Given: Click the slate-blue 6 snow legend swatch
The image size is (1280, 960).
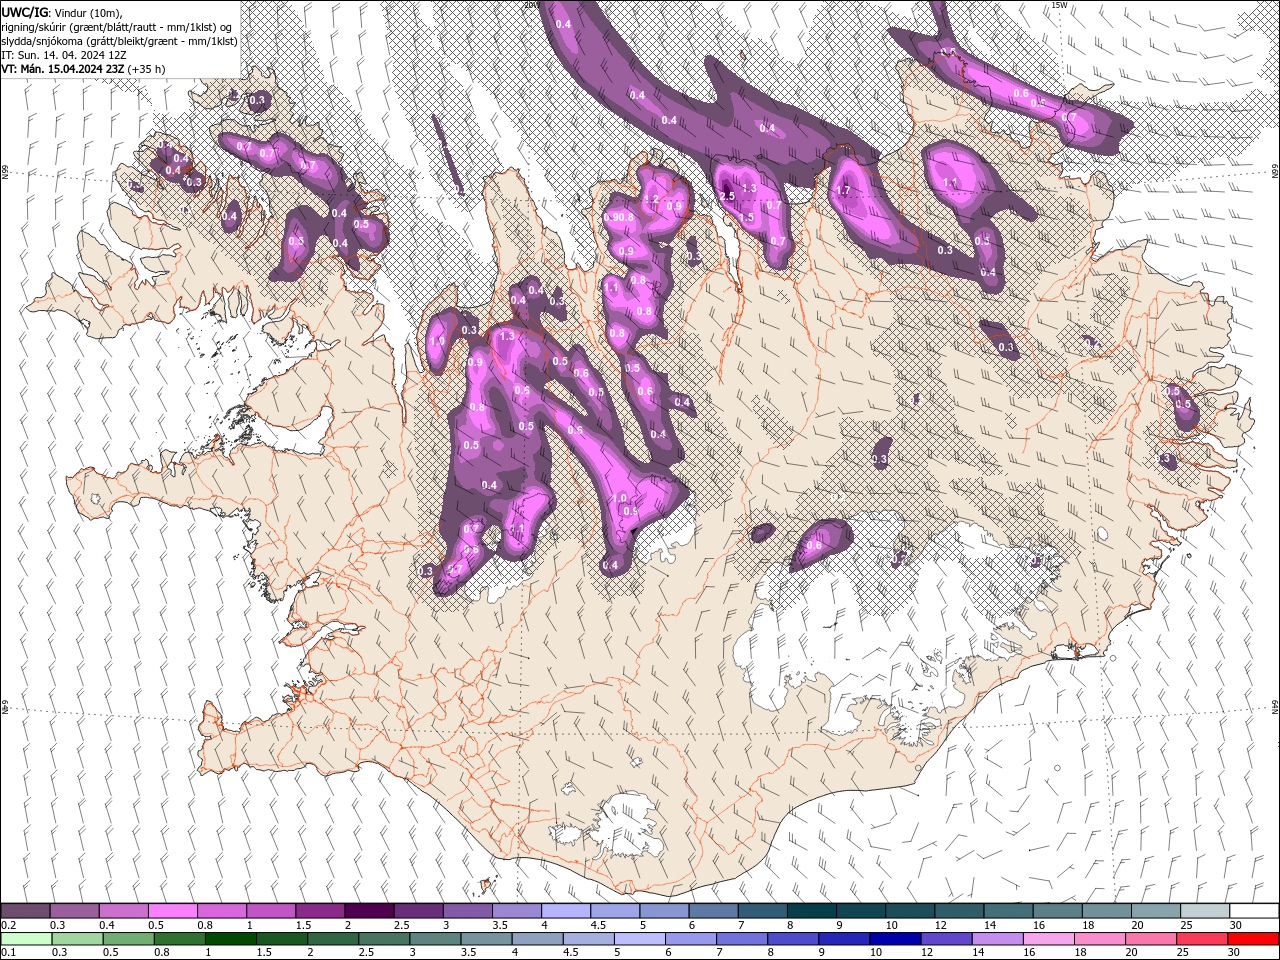Looking at the screenshot, I should point(713,911).
